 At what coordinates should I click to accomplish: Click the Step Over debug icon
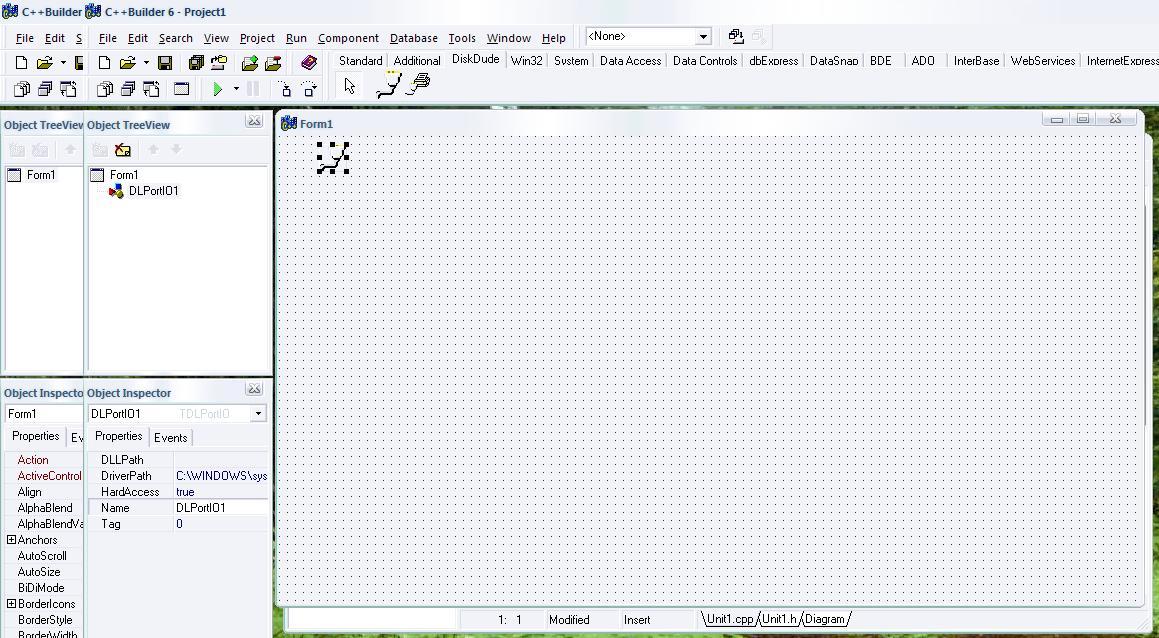tap(310, 89)
